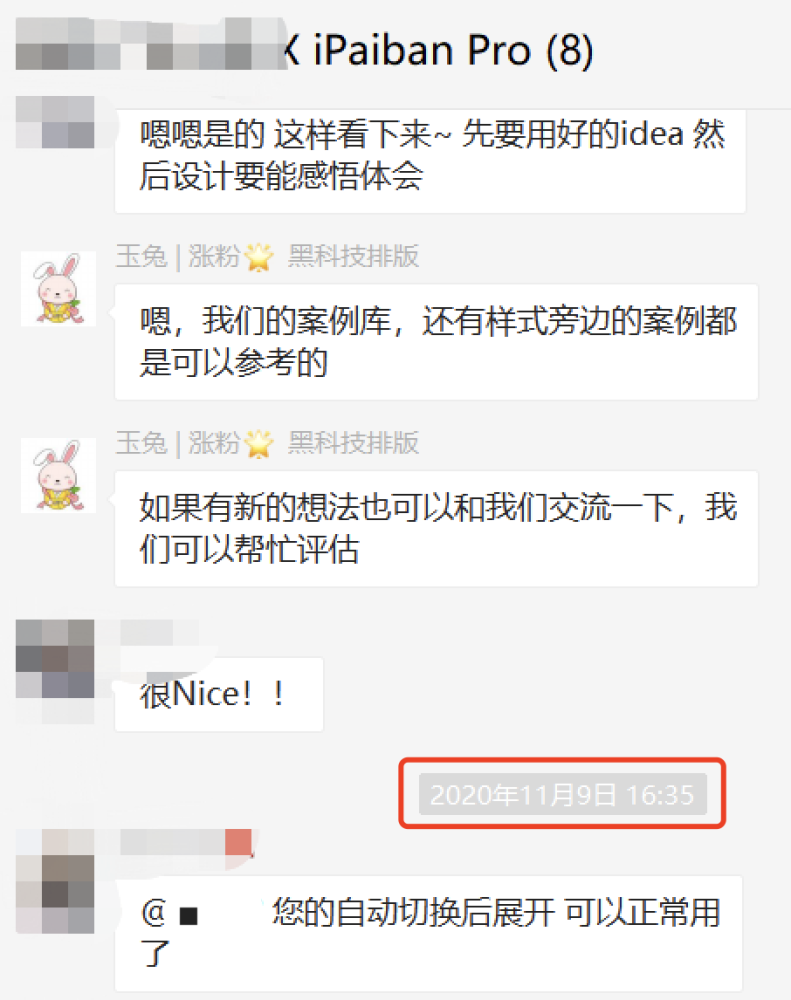791x1000 pixels.
Task: Click the star emoji in first 玉兔 nickname
Action: click(258, 257)
